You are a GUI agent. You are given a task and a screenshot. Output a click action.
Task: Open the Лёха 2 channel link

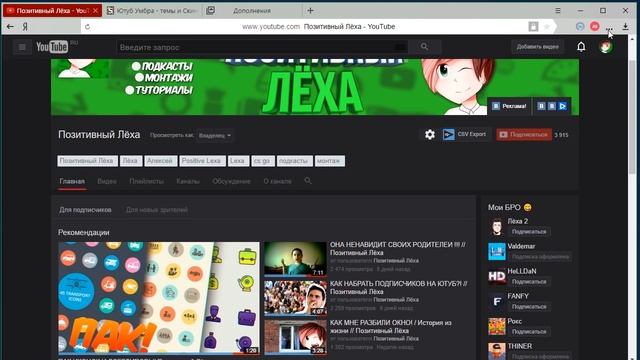518,221
